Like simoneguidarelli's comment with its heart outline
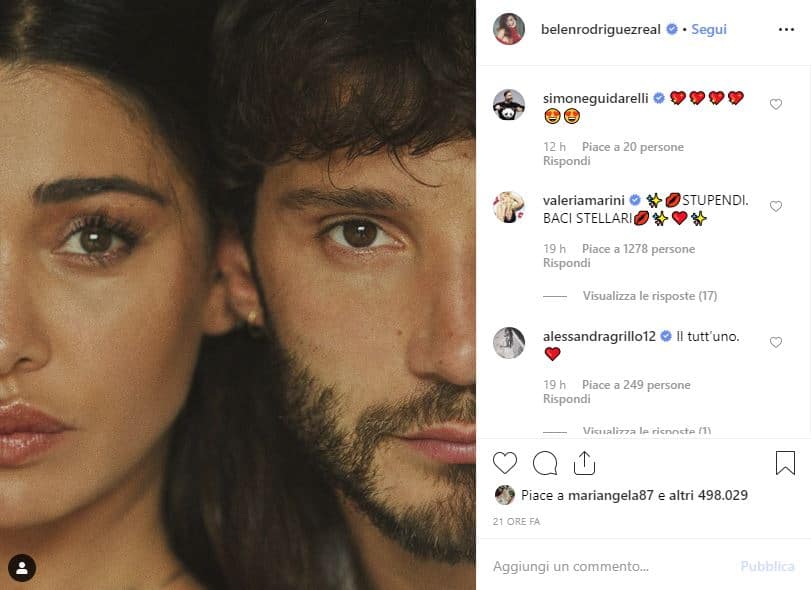Screen dimensions: 811x590 click(x=776, y=104)
